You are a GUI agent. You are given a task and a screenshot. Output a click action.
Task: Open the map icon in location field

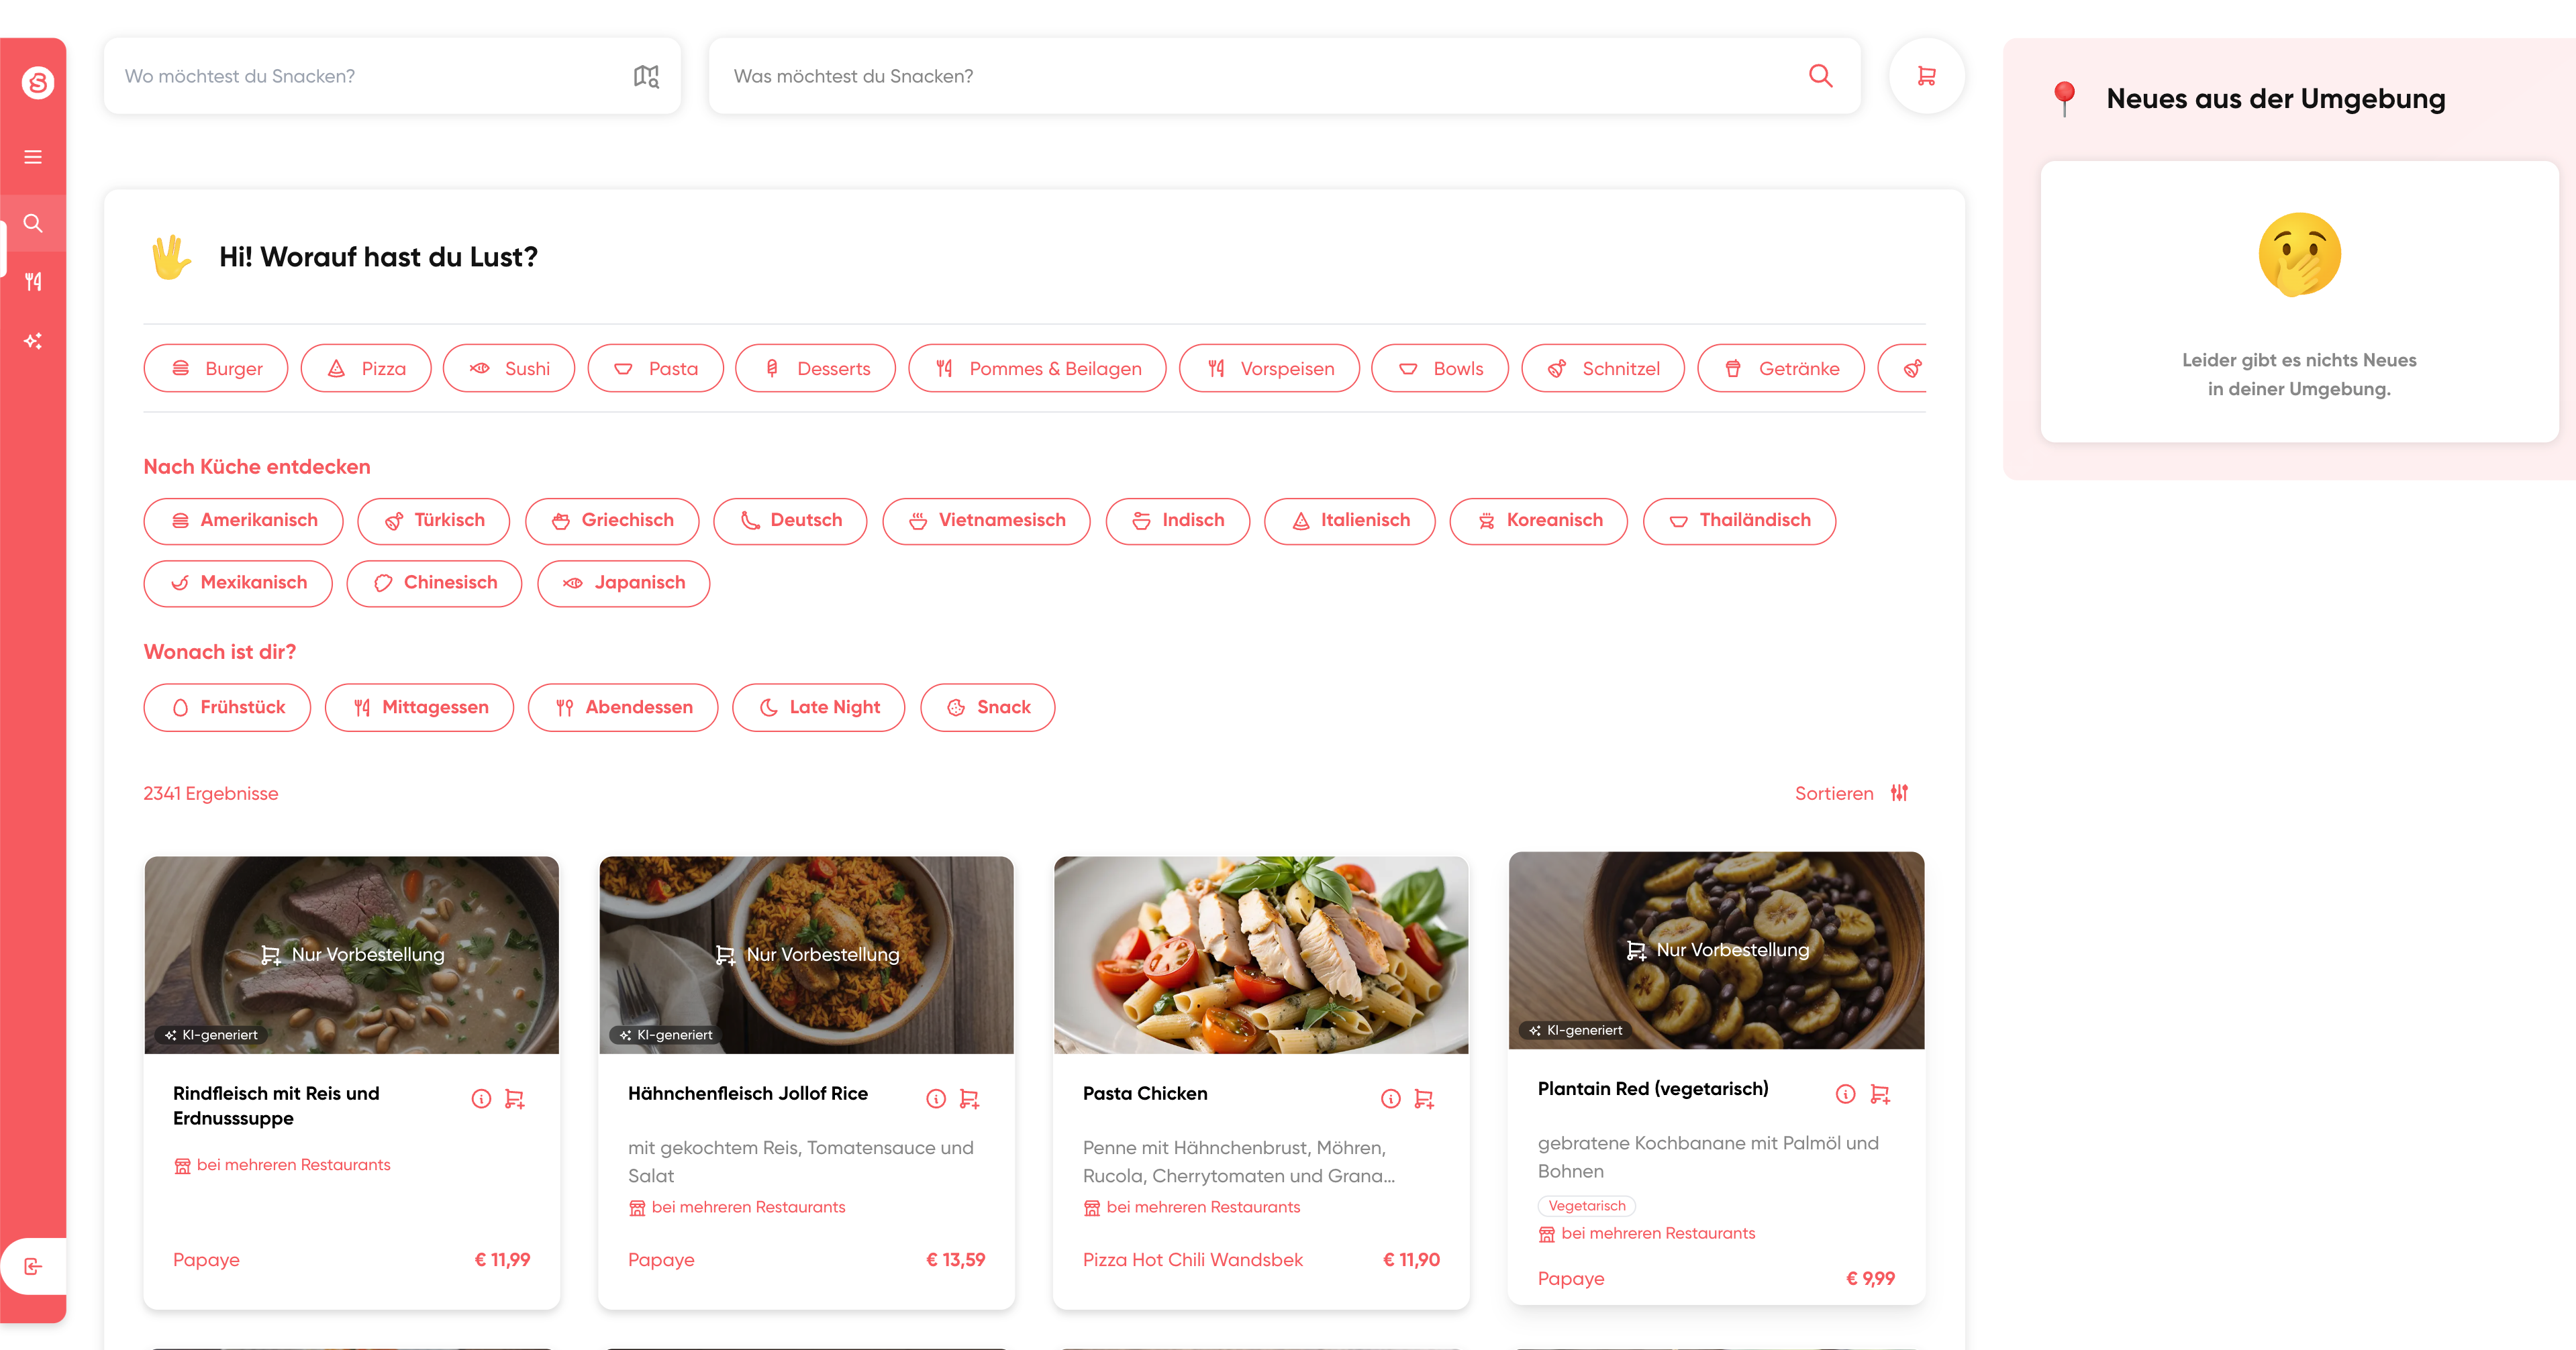coord(646,76)
